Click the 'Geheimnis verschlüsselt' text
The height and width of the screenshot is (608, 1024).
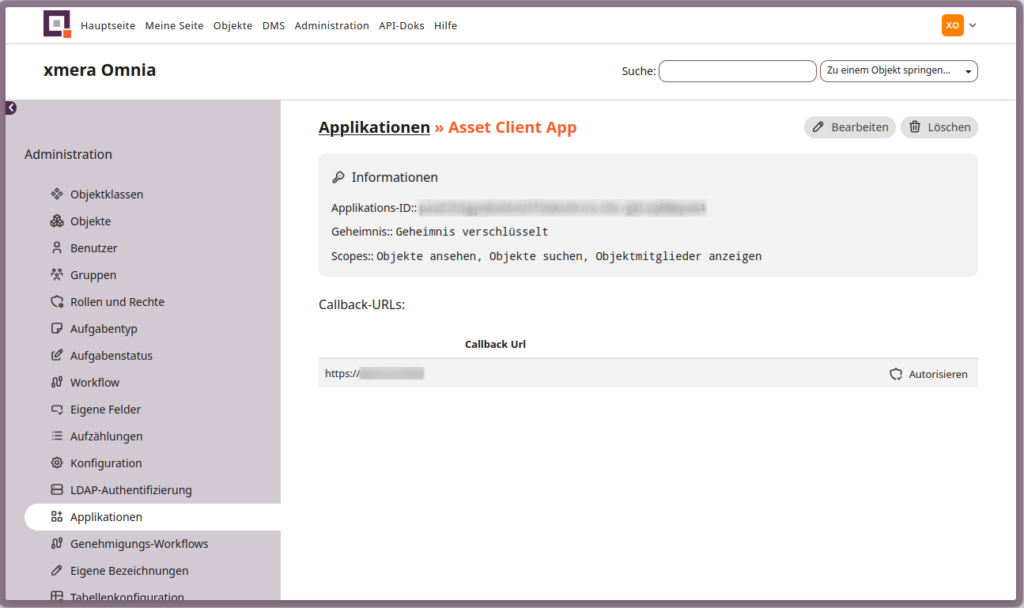(x=472, y=232)
